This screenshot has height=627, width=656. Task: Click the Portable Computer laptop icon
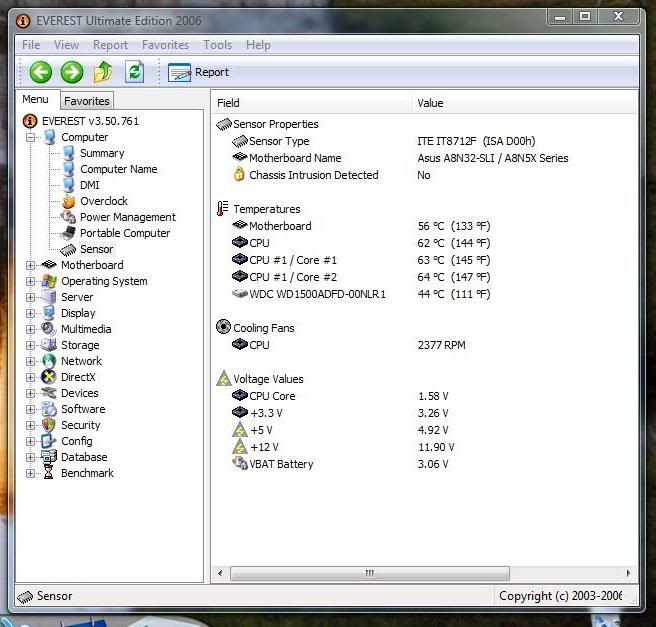click(68, 233)
